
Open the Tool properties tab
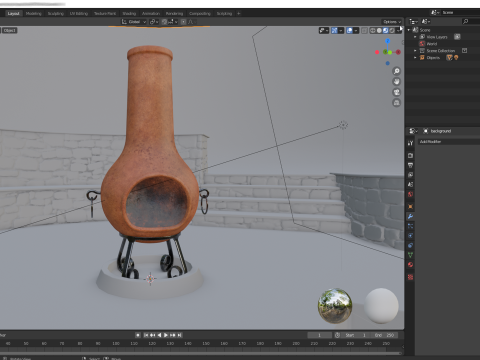[410, 143]
